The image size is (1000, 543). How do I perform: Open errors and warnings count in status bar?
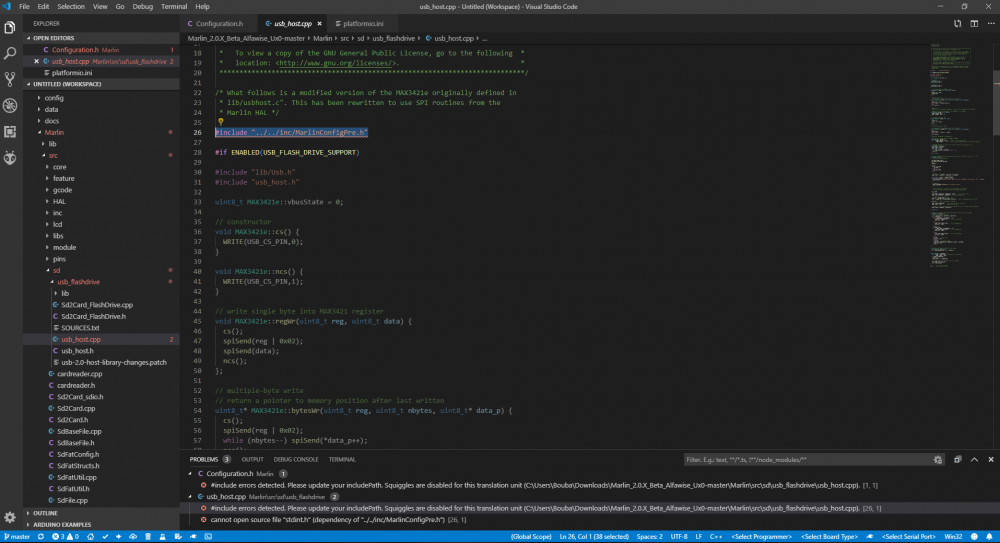pos(66,537)
